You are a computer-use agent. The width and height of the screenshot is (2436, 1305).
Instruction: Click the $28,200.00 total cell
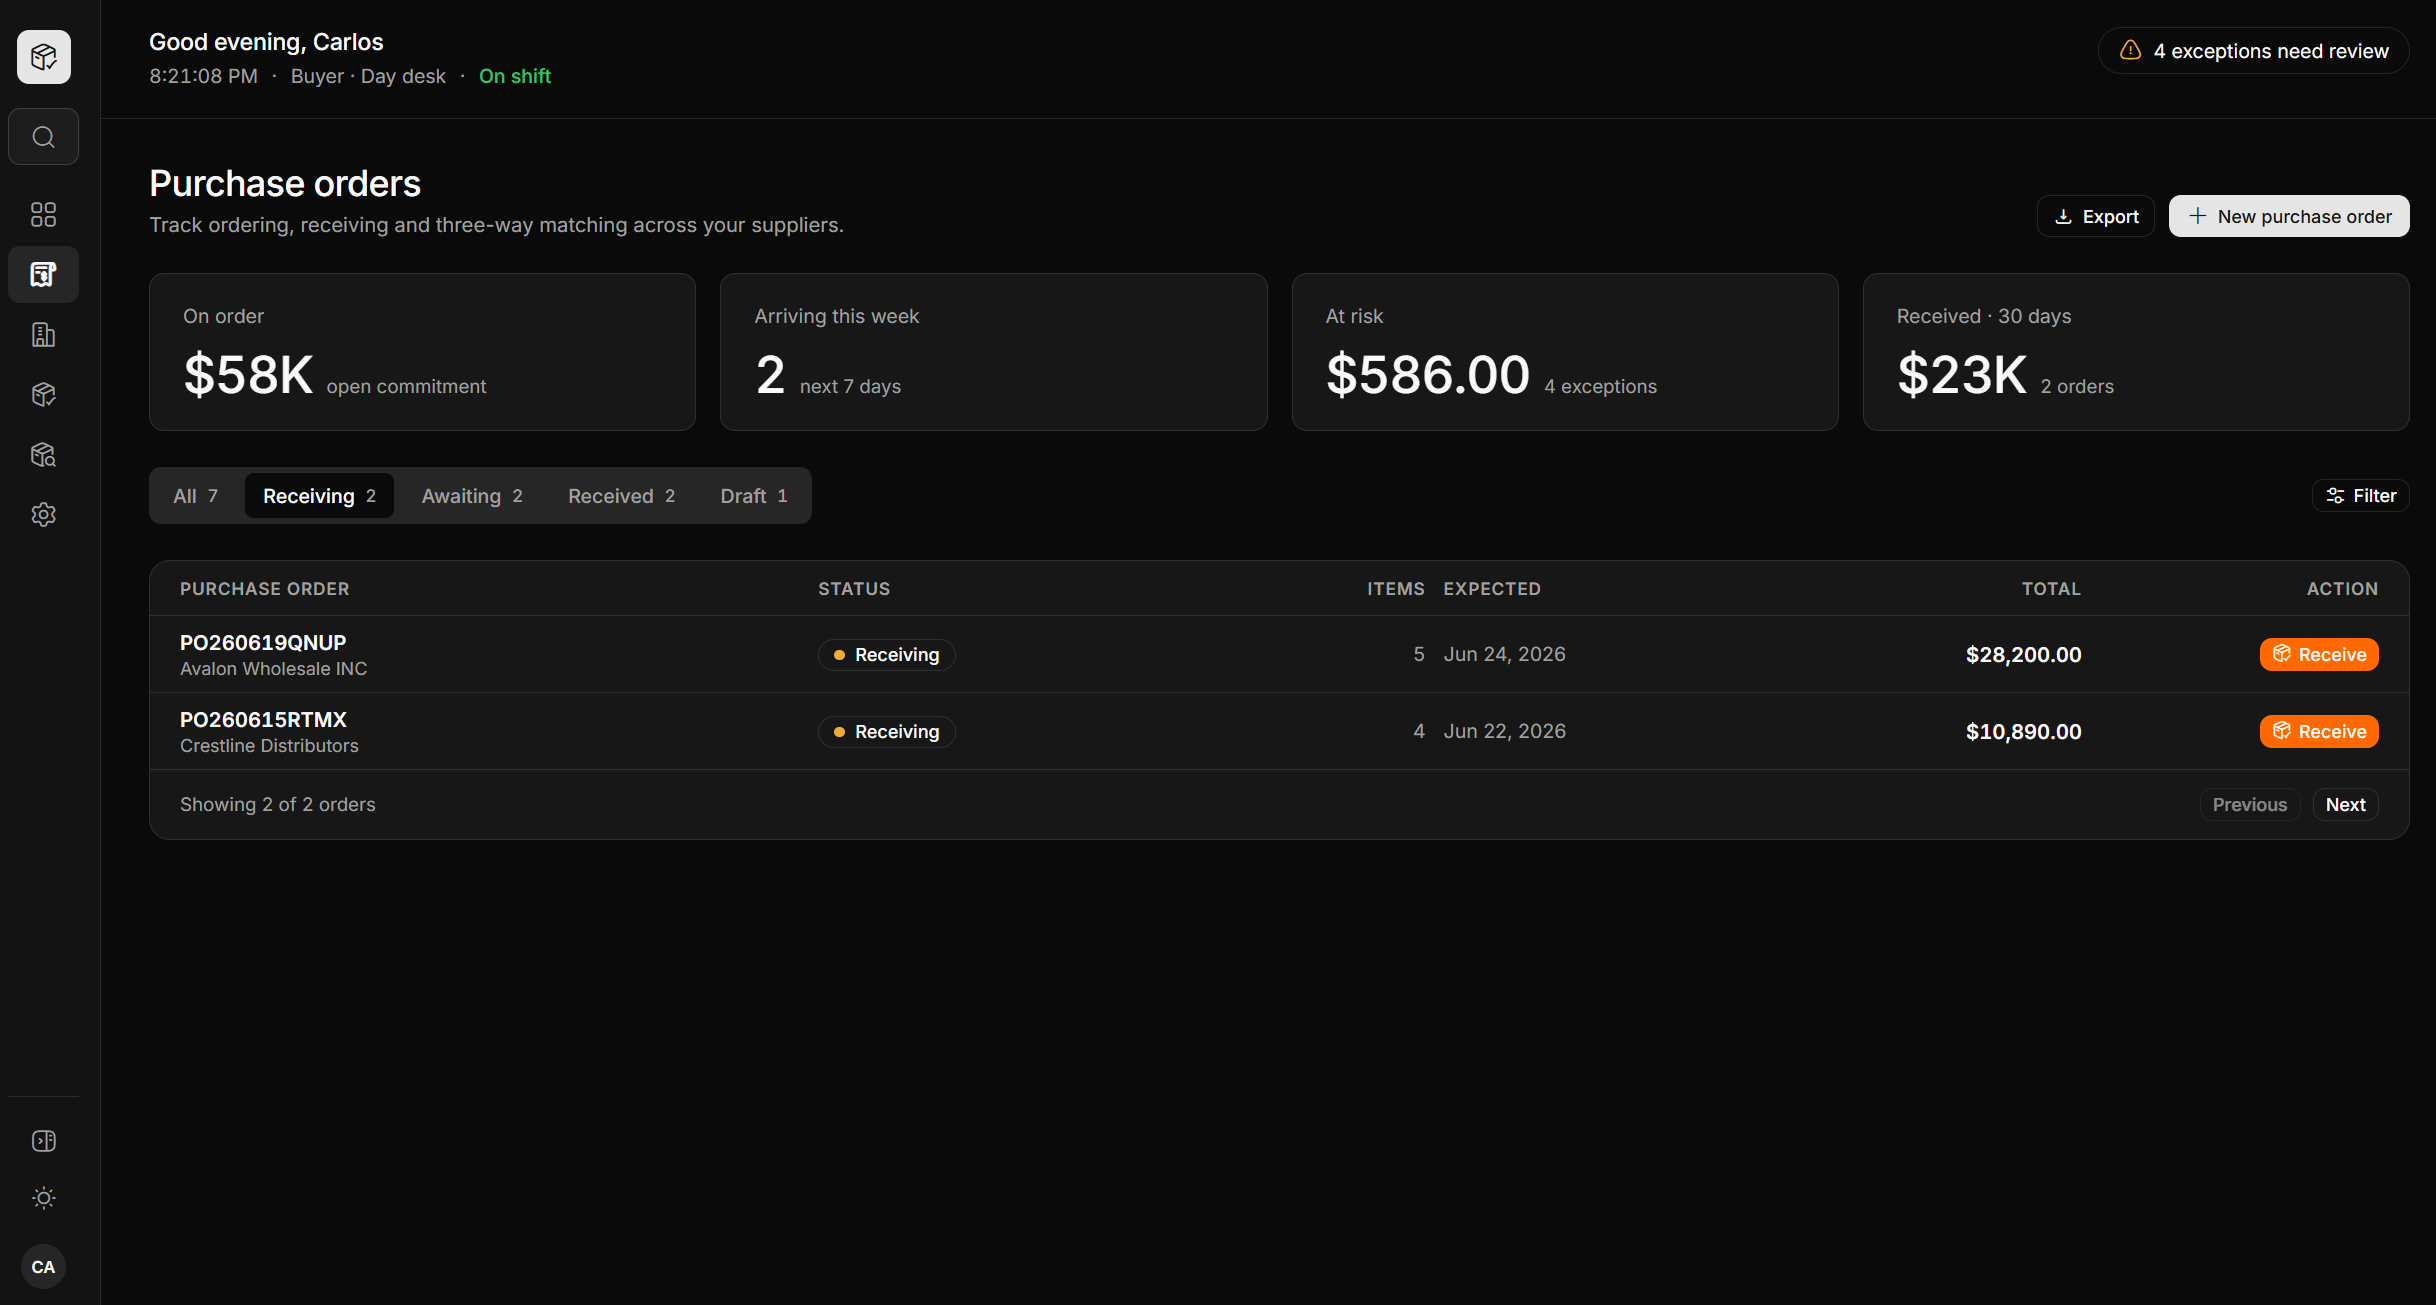click(x=2023, y=654)
